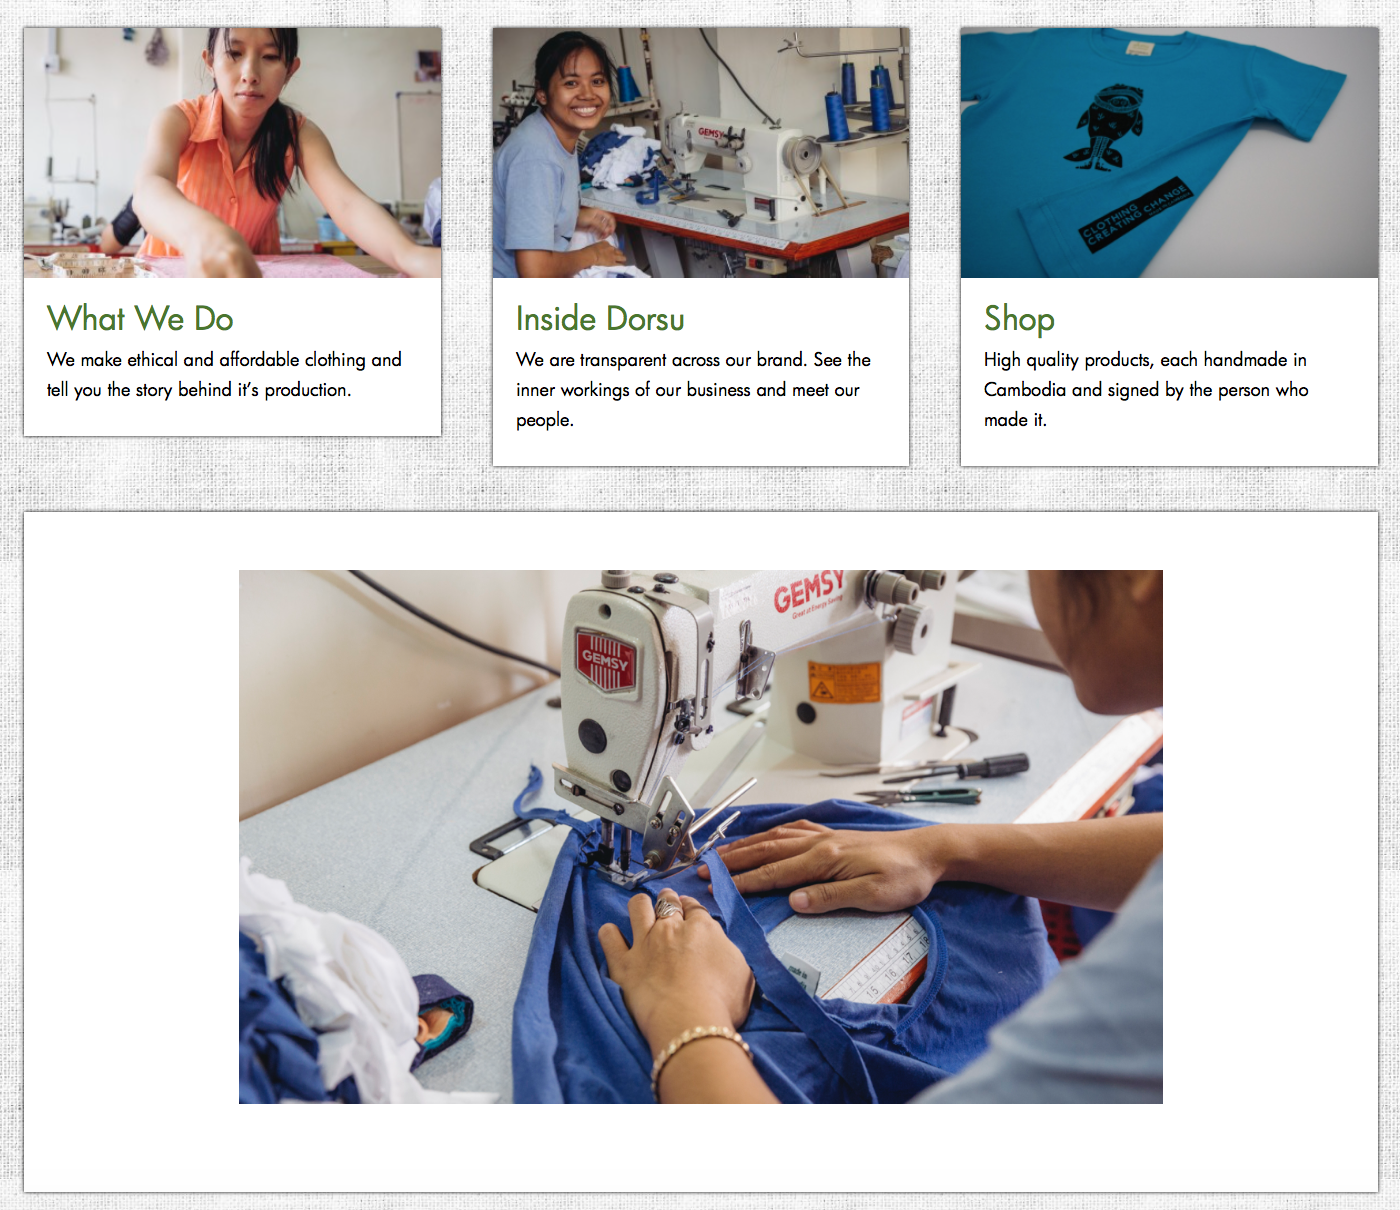
Task: Open the "What We Do" heading link
Action: [140, 319]
